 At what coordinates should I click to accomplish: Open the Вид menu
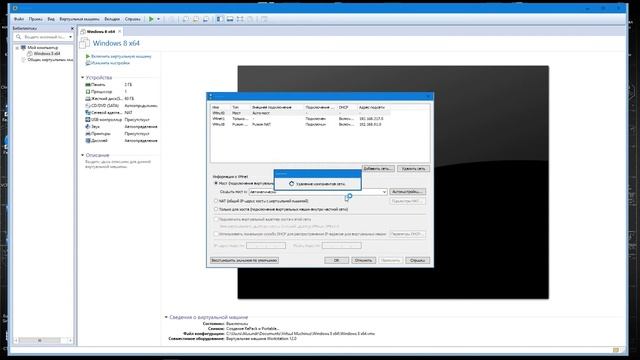click(51, 19)
